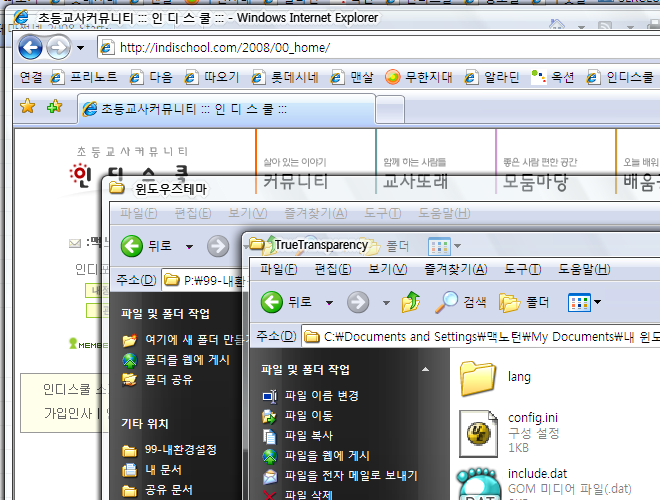
Task: Open 편집(E) menu in TrueTransparency window
Action: [x=333, y=269]
